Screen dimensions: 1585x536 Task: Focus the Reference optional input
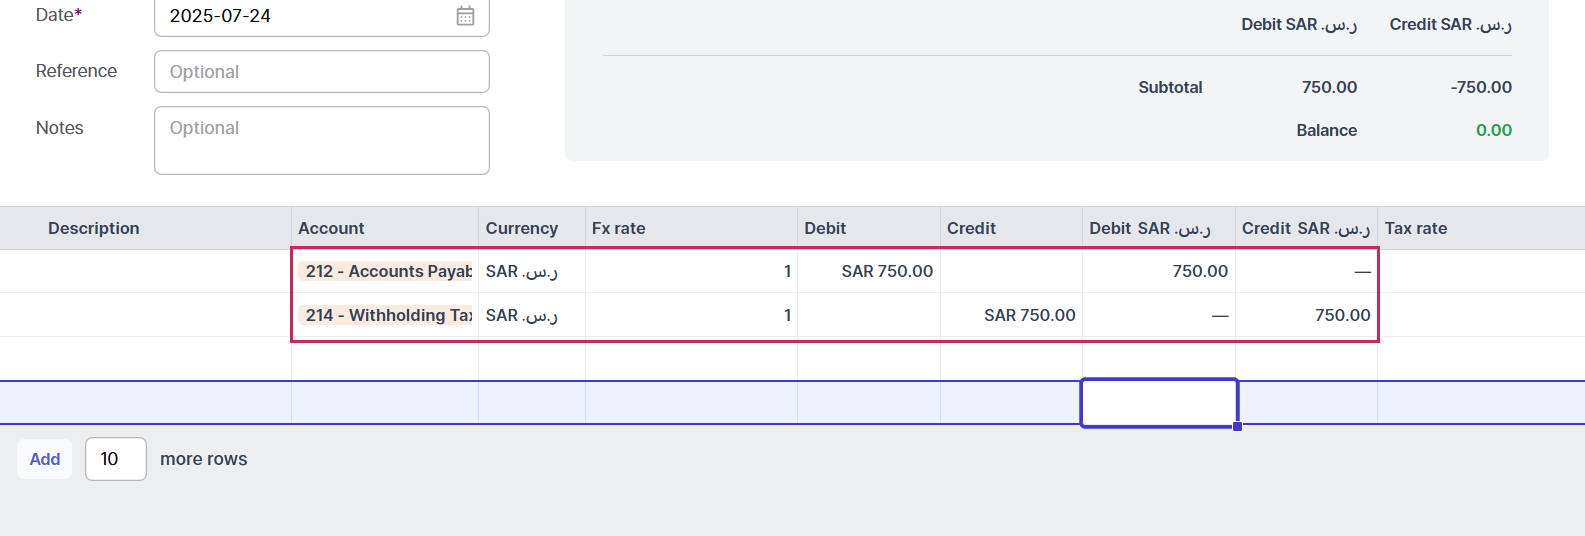(x=321, y=72)
